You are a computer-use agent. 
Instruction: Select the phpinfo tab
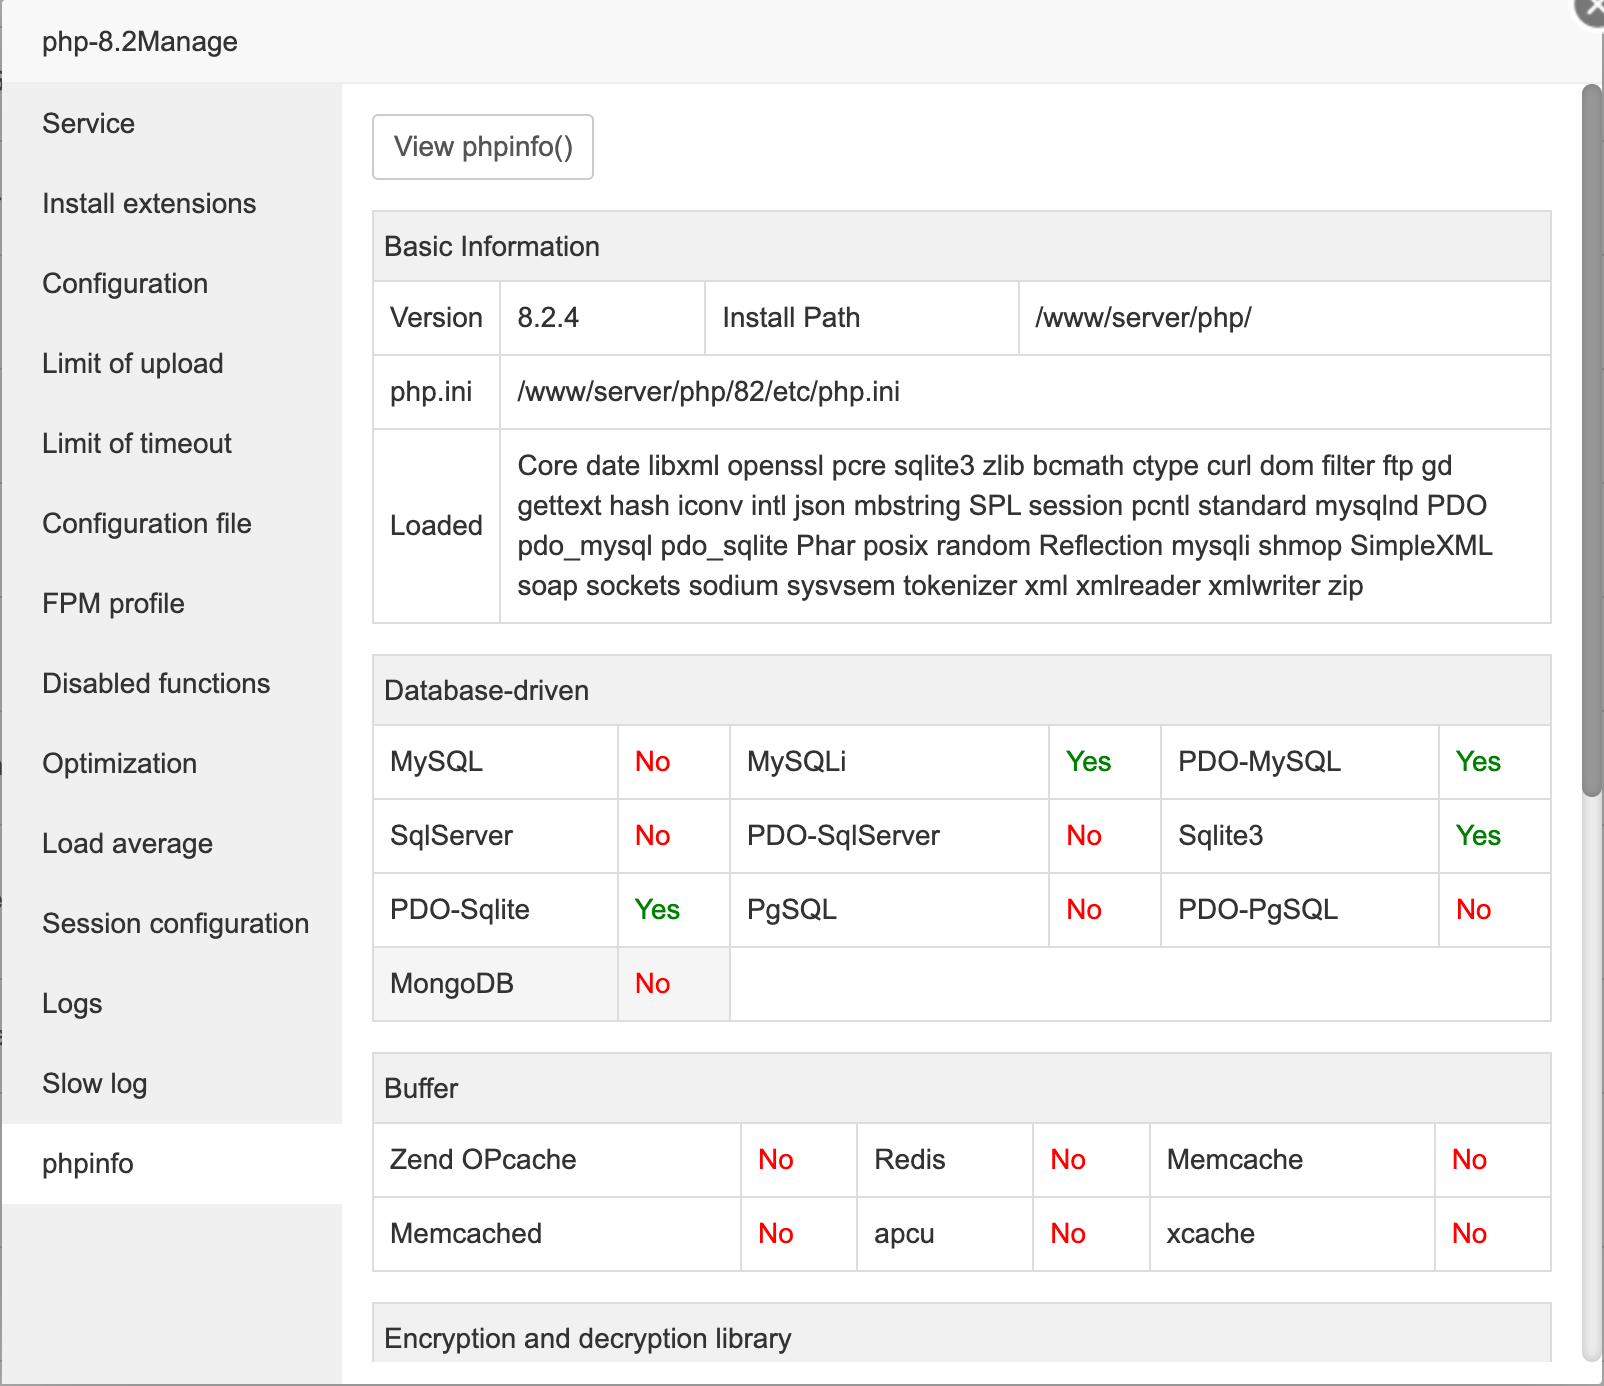coord(88,1163)
